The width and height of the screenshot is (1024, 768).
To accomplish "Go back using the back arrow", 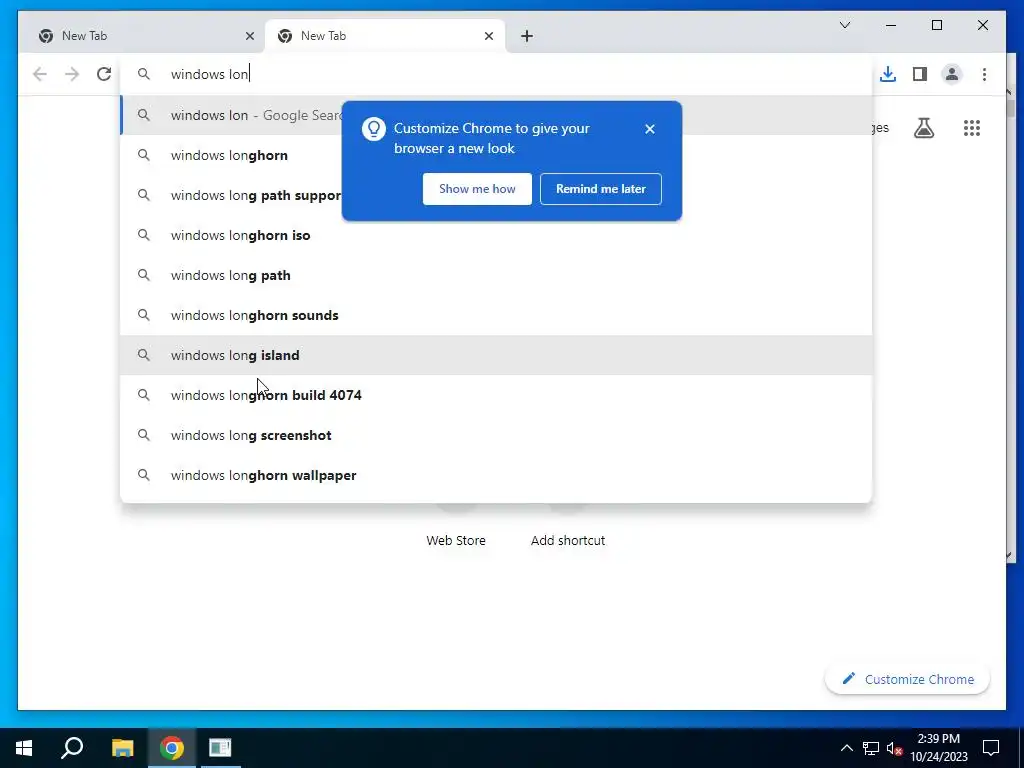I will click(x=40, y=74).
